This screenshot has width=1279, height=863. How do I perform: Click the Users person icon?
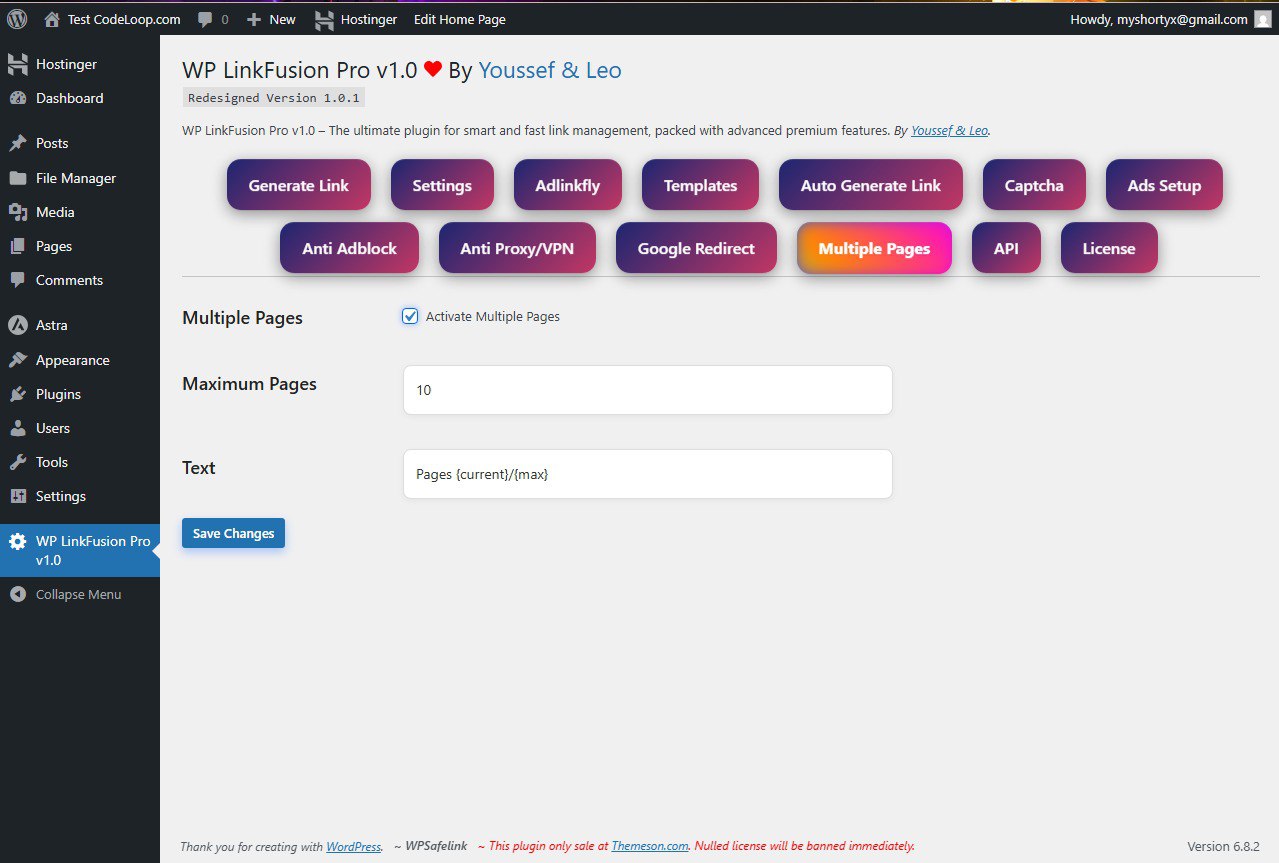pyautogui.click(x=18, y=428)
